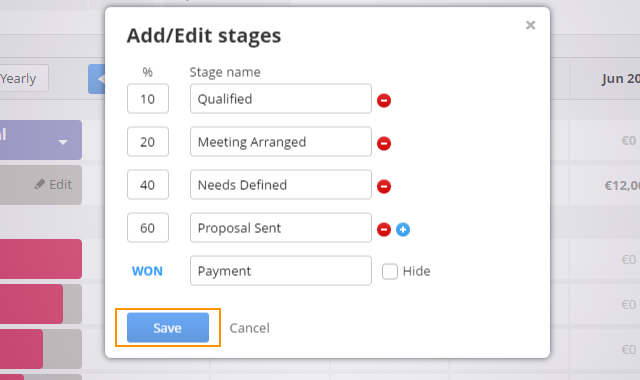The image size is (640, 380).
Task: Close the Add/Edit stages dialog
Action: 530,25
